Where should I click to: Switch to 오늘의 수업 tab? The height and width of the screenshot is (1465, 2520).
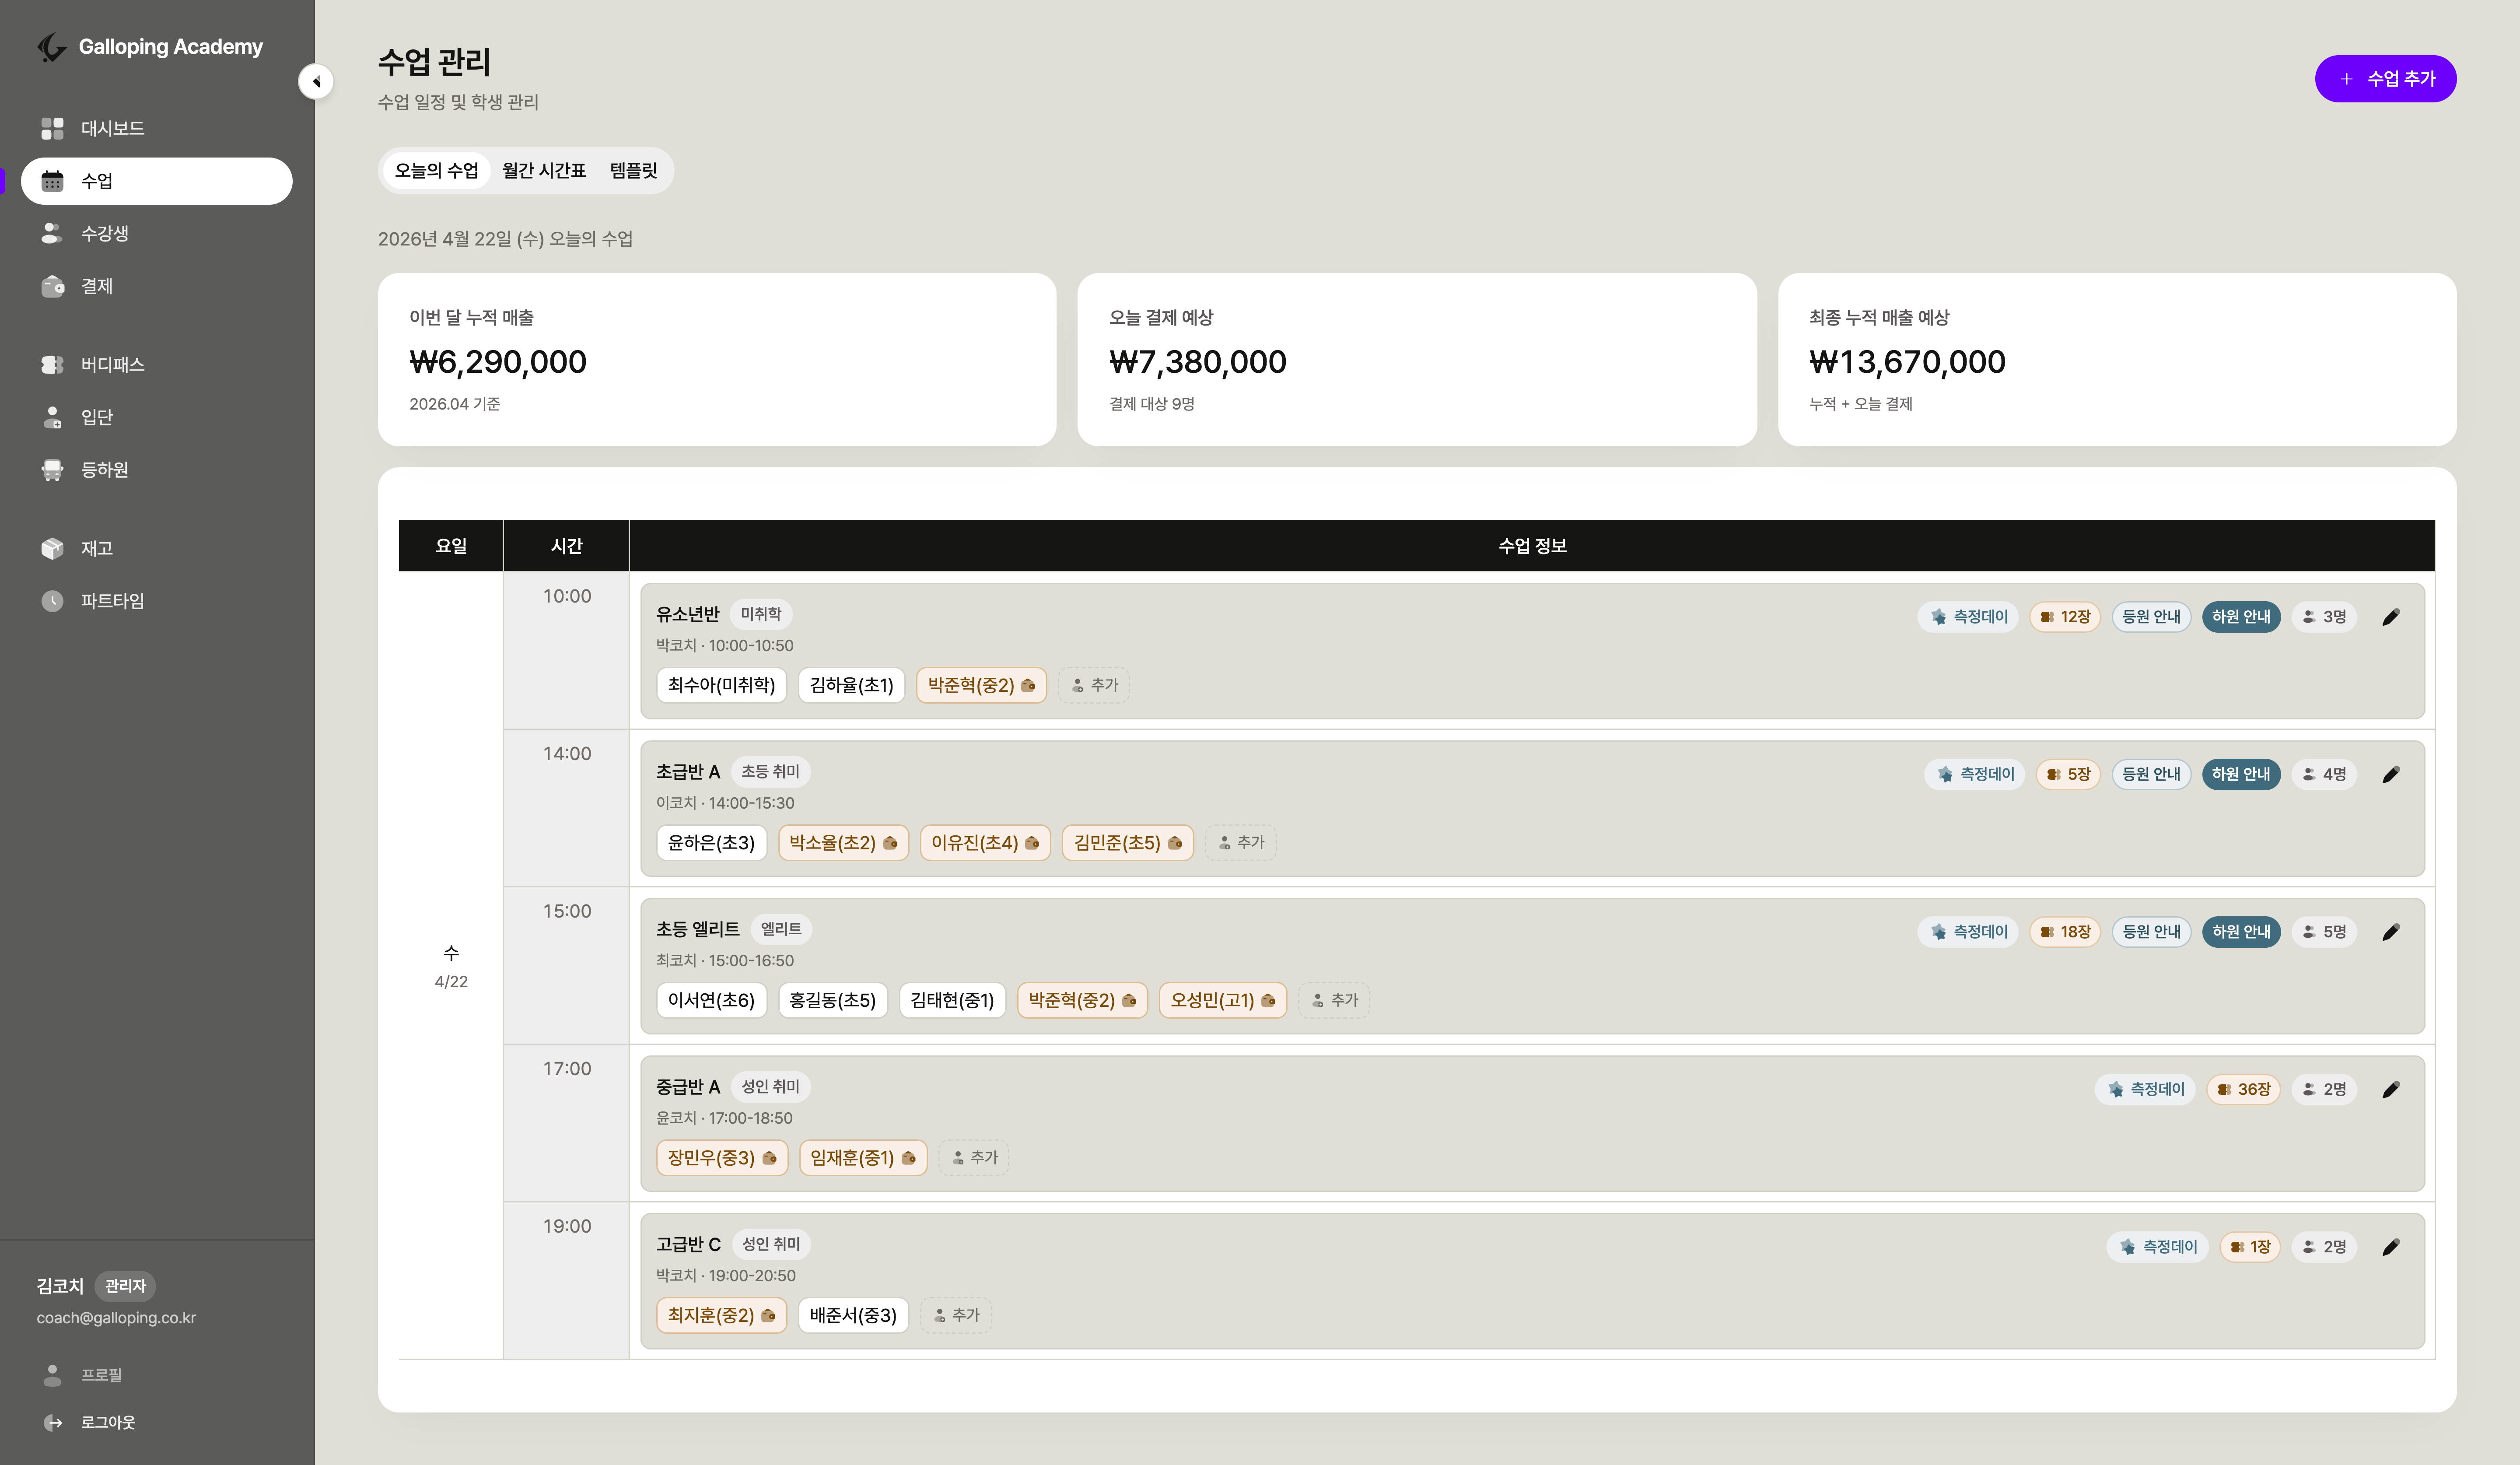click(x=436, y=171)
